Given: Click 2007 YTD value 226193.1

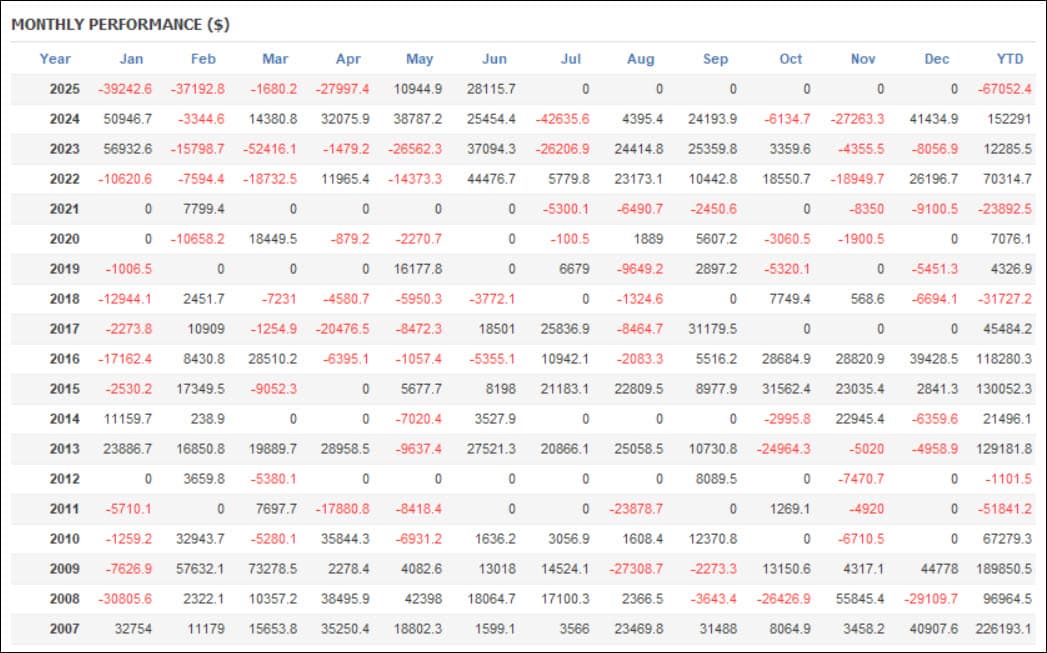Looking at the screenshot, I should pyautogui.click(x=1004, y=629).
